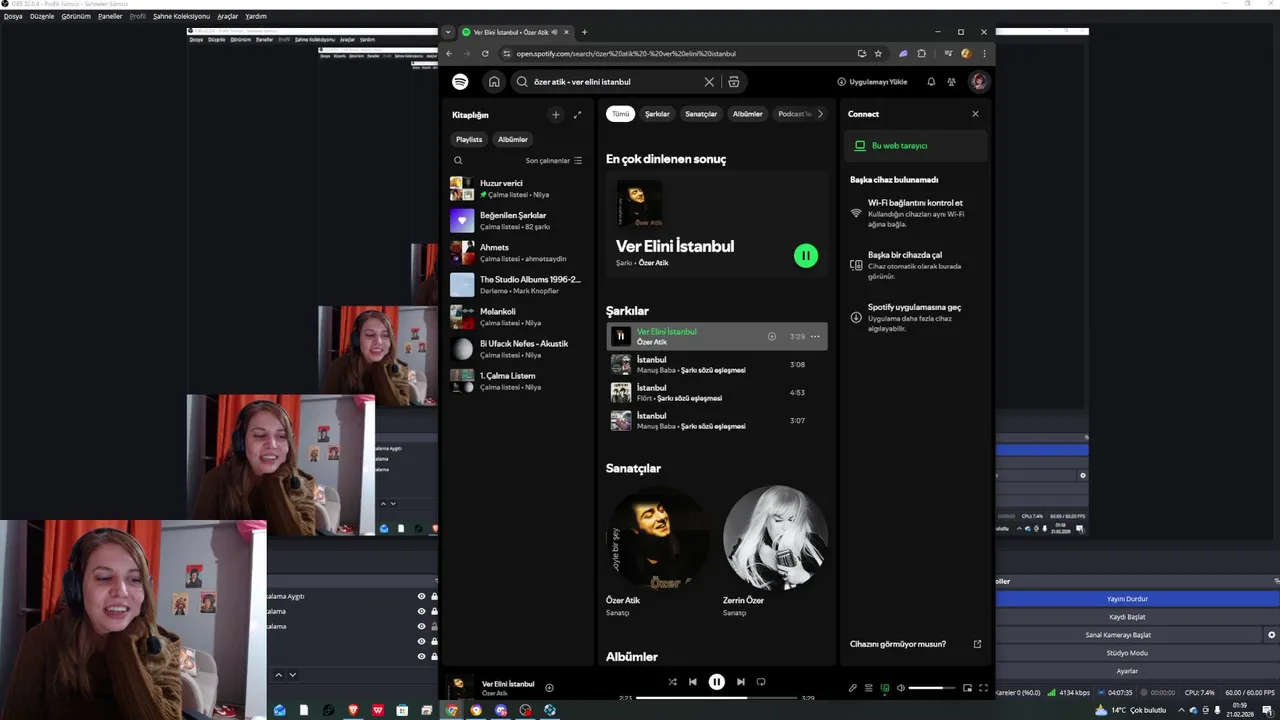Screen dimensions: 1280x720
Task: Open browser extensions puzzle icon
Action: click(x=921, y=53)
